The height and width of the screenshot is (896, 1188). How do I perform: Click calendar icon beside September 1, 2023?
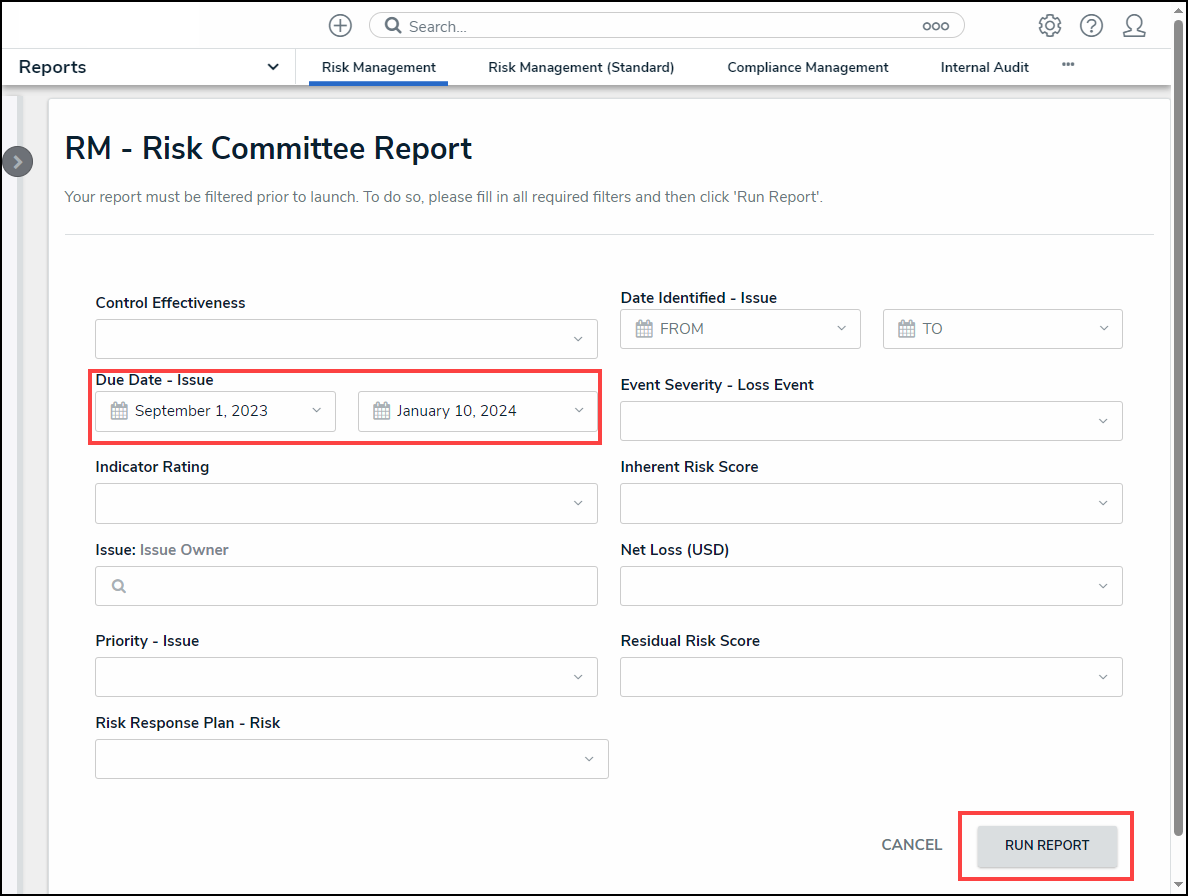point(119,411)
